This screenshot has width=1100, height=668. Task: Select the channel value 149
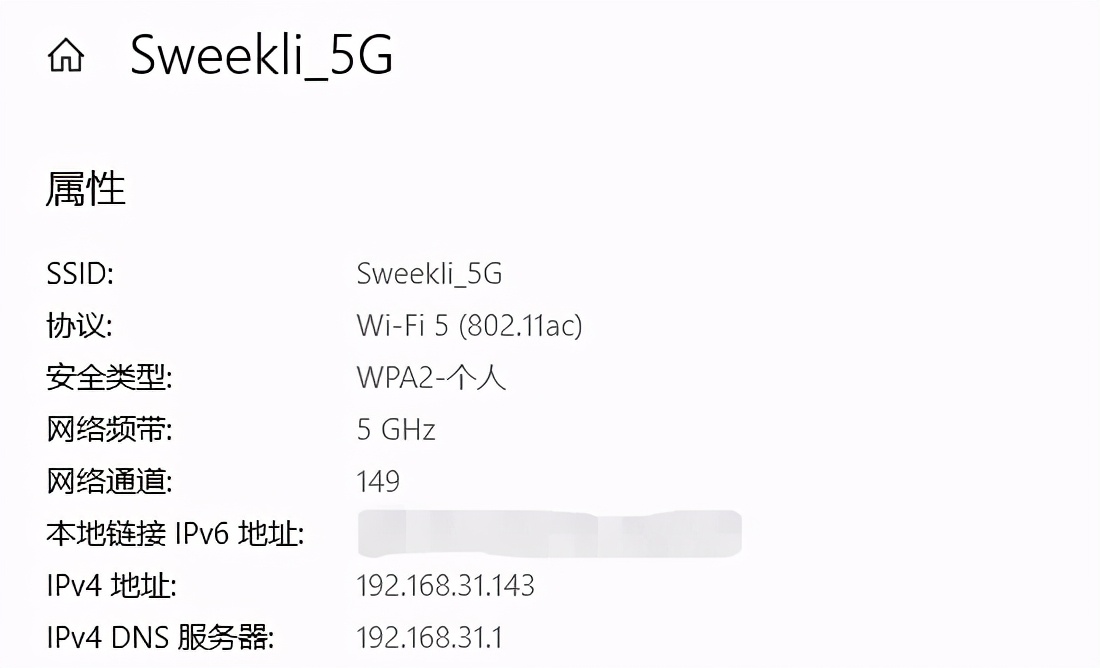click(378, 481)
